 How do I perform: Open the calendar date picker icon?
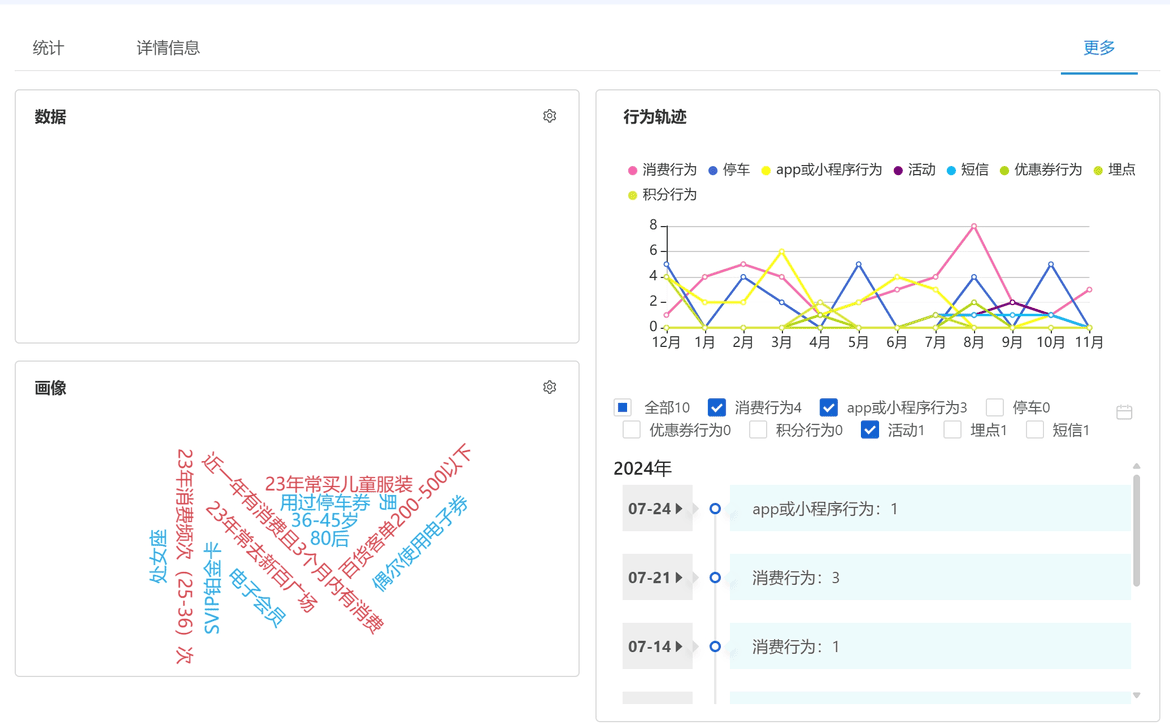coord(1124,412)
